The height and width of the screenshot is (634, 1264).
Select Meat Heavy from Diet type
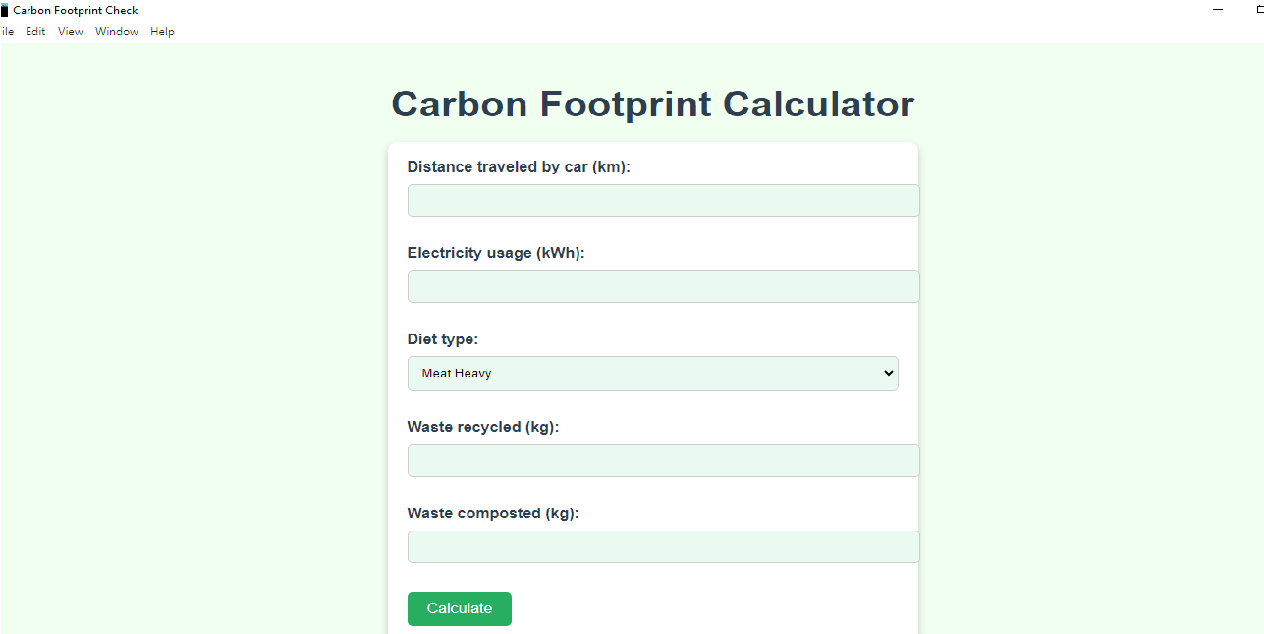click(653, 373)
